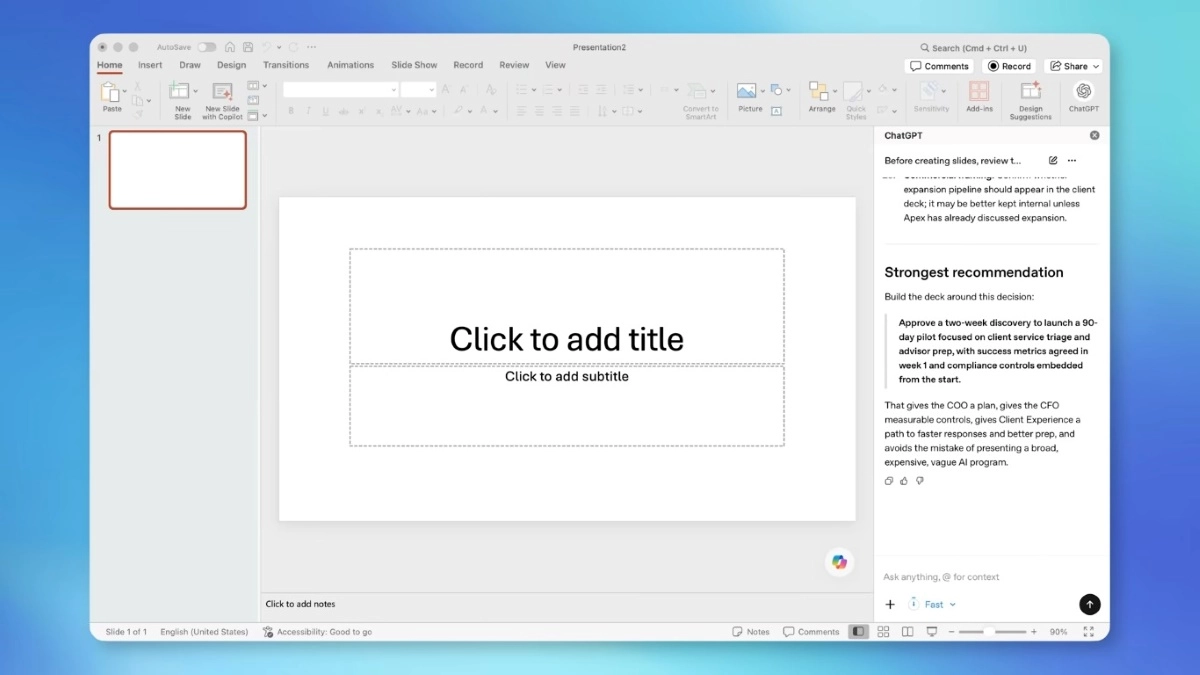Toggle Strikethrough formatting
This screenshot has height=675, width=1200.
pos(342,111)
